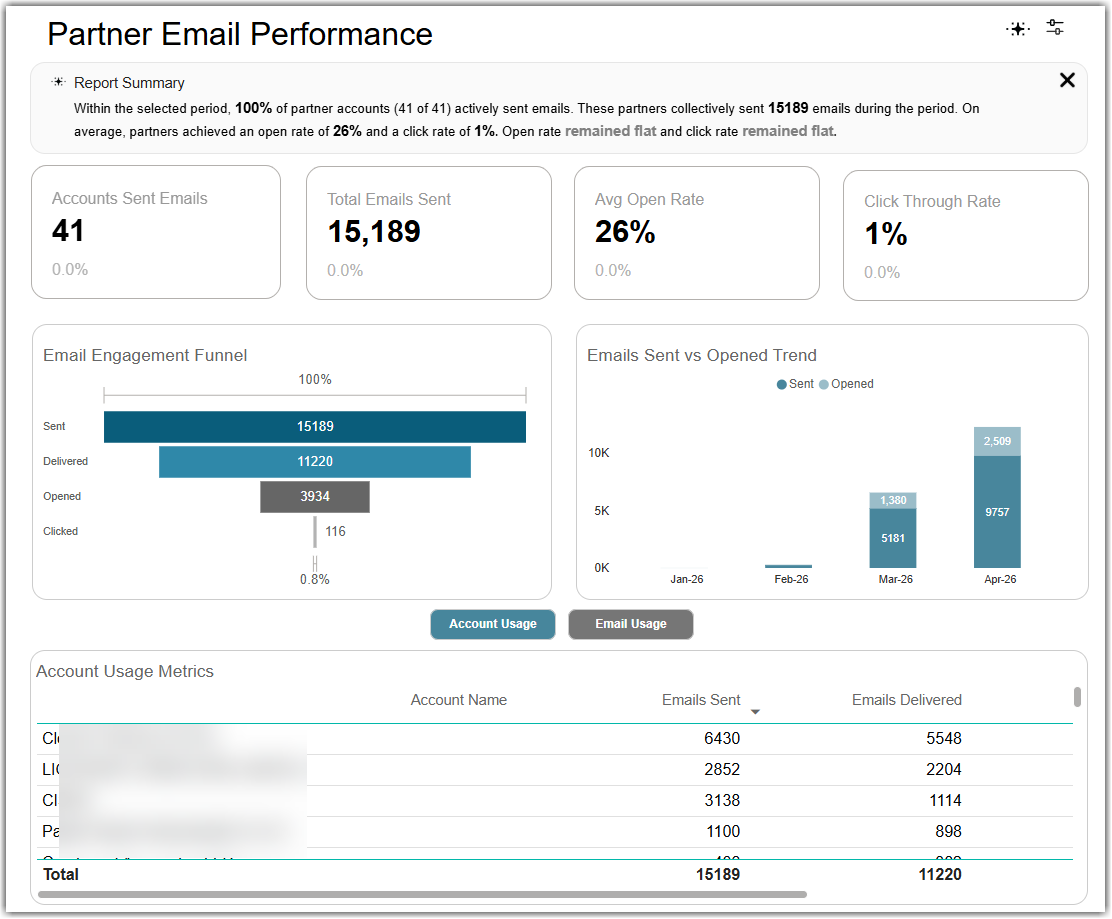Viewport: 1112px width, 919px height.
Task: Select the Sent legend marker
Action: (x=782, y=384)
